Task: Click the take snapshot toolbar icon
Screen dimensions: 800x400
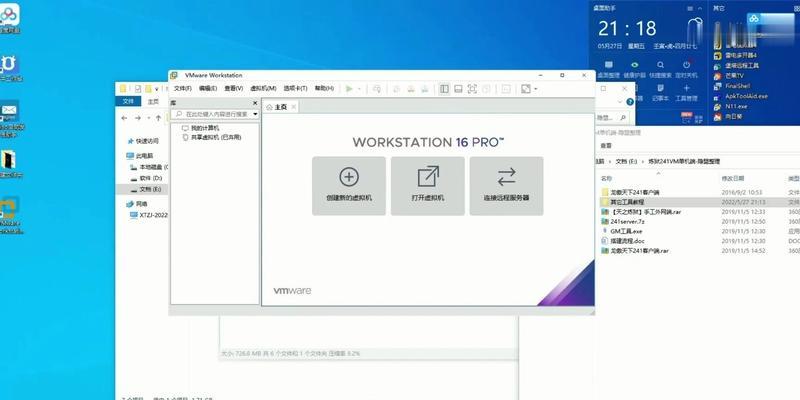Action: point(396,89)
